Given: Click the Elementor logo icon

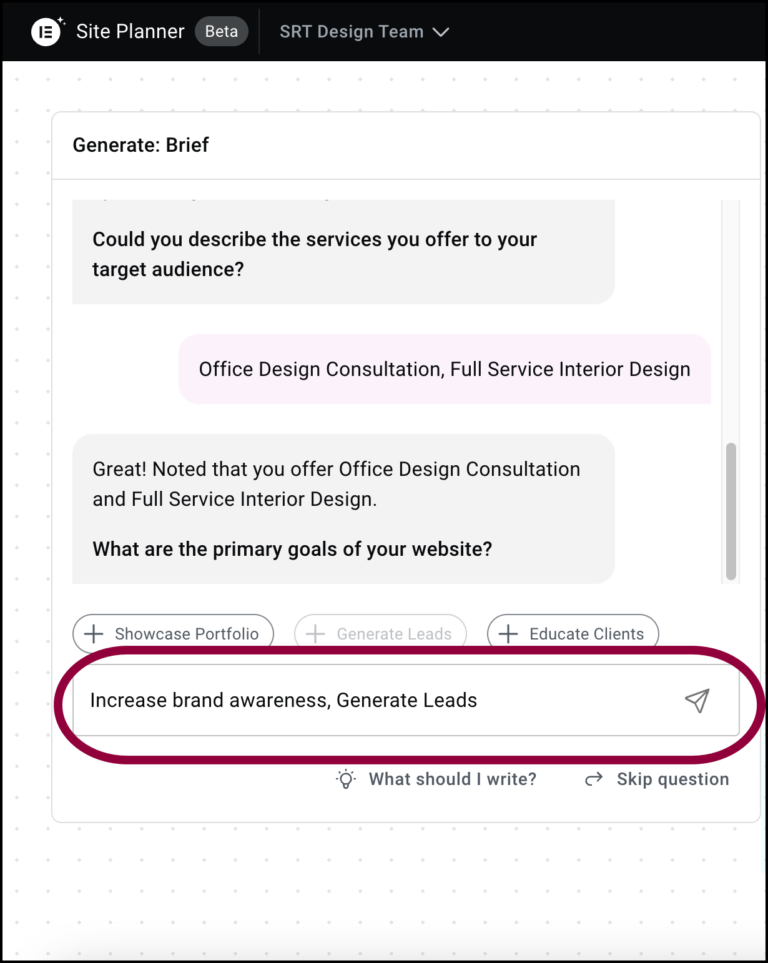Looking at the screenshot, I should 46,31.
